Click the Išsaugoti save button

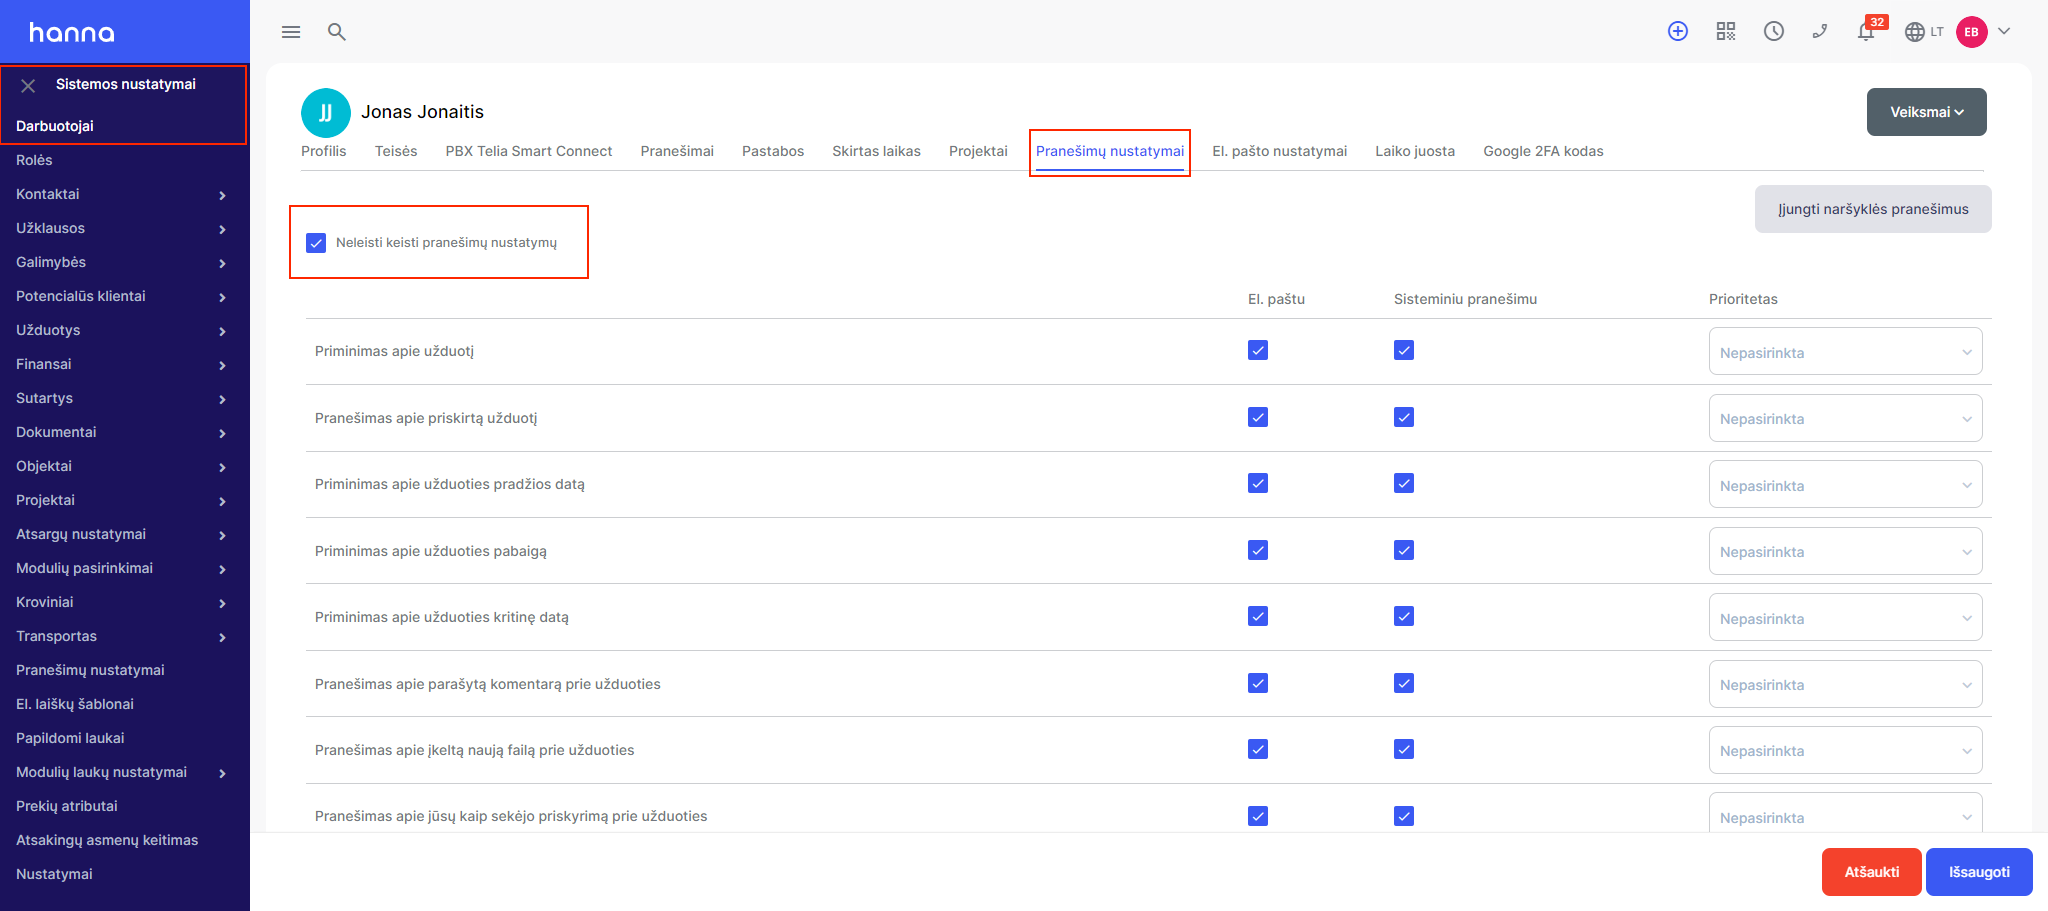(x=1979, y=872)
